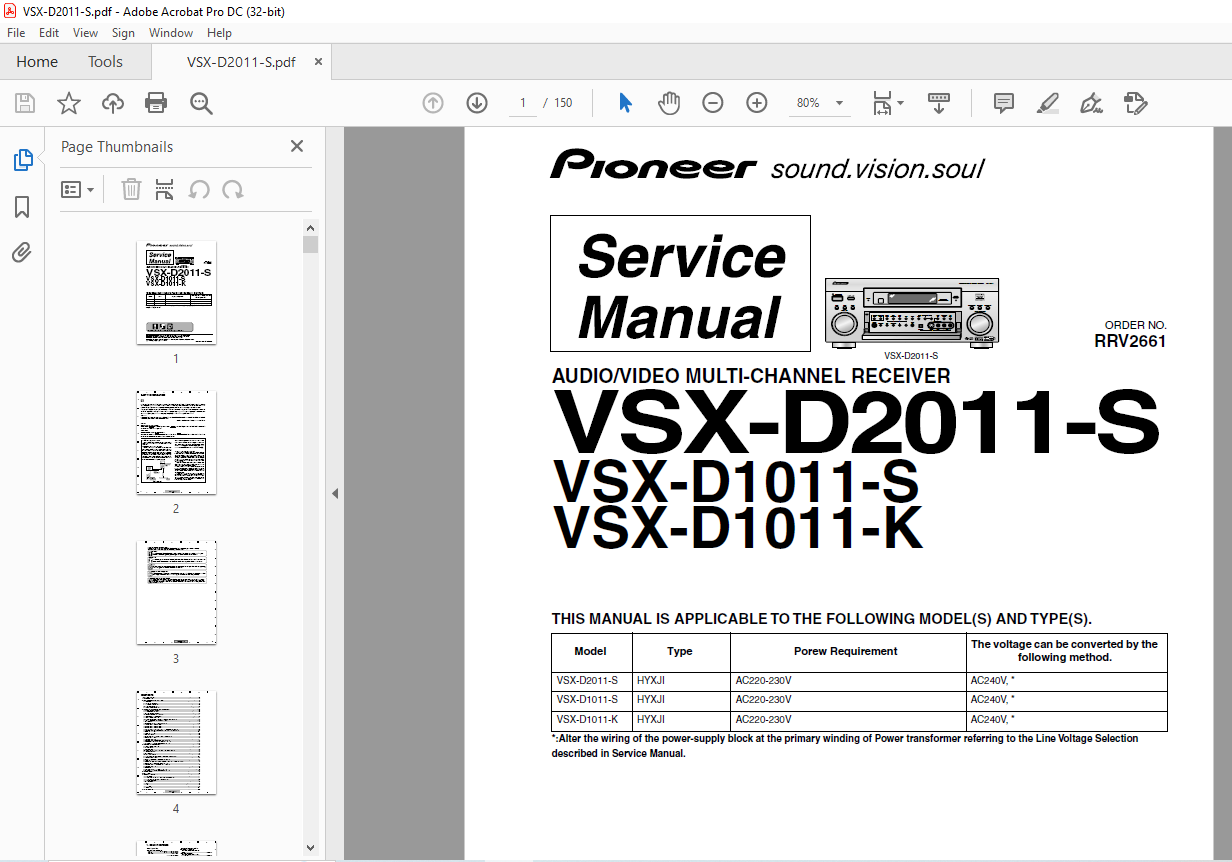Go to the previous page with the up arrow
The width and height of the screenshot is (1232, 862).
433,103
